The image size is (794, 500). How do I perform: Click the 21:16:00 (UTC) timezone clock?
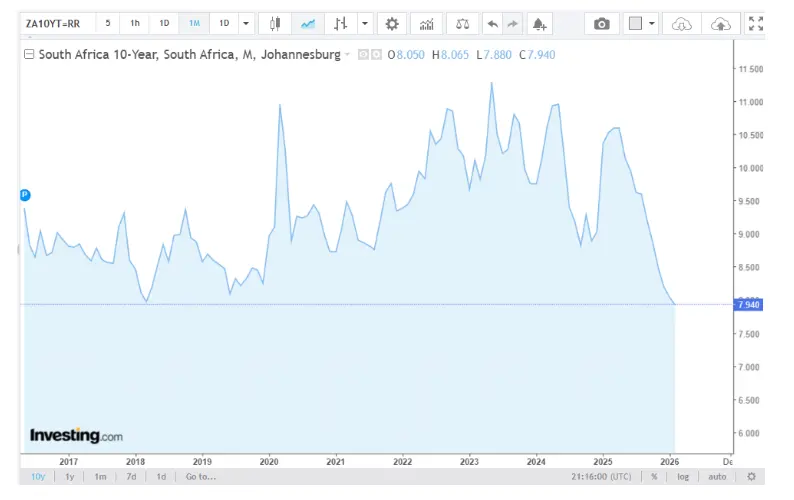(x=601, y=477)
